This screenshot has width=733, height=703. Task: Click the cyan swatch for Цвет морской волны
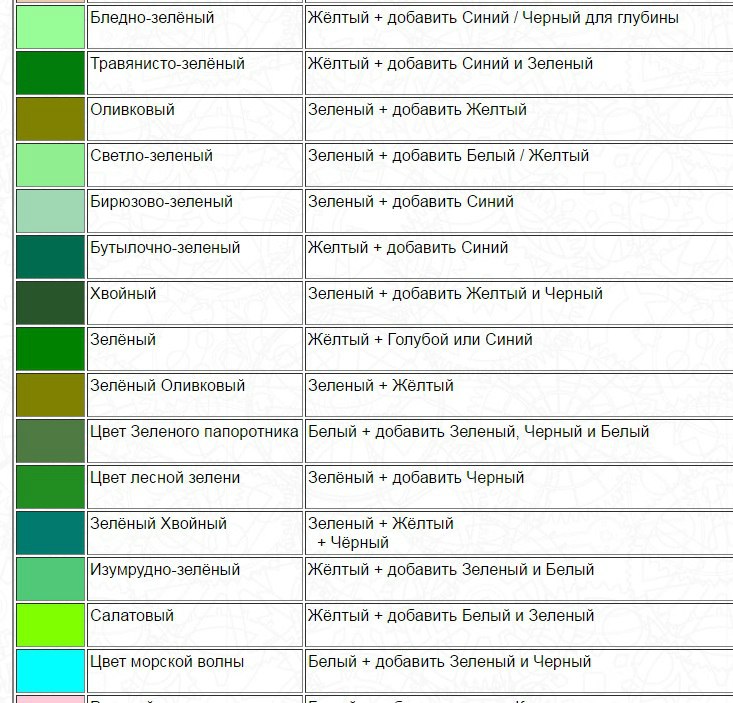pos(50,671)
